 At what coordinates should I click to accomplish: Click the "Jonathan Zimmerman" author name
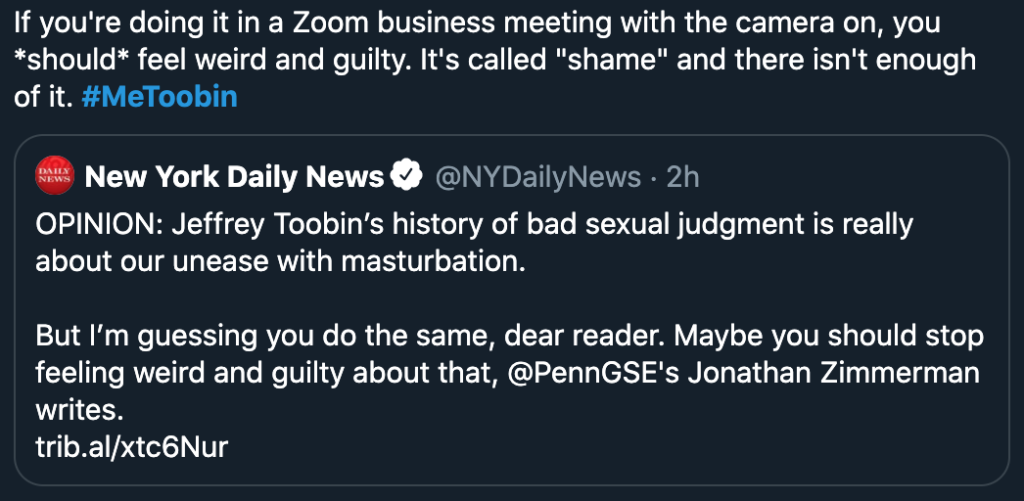(x=834, y=374)
